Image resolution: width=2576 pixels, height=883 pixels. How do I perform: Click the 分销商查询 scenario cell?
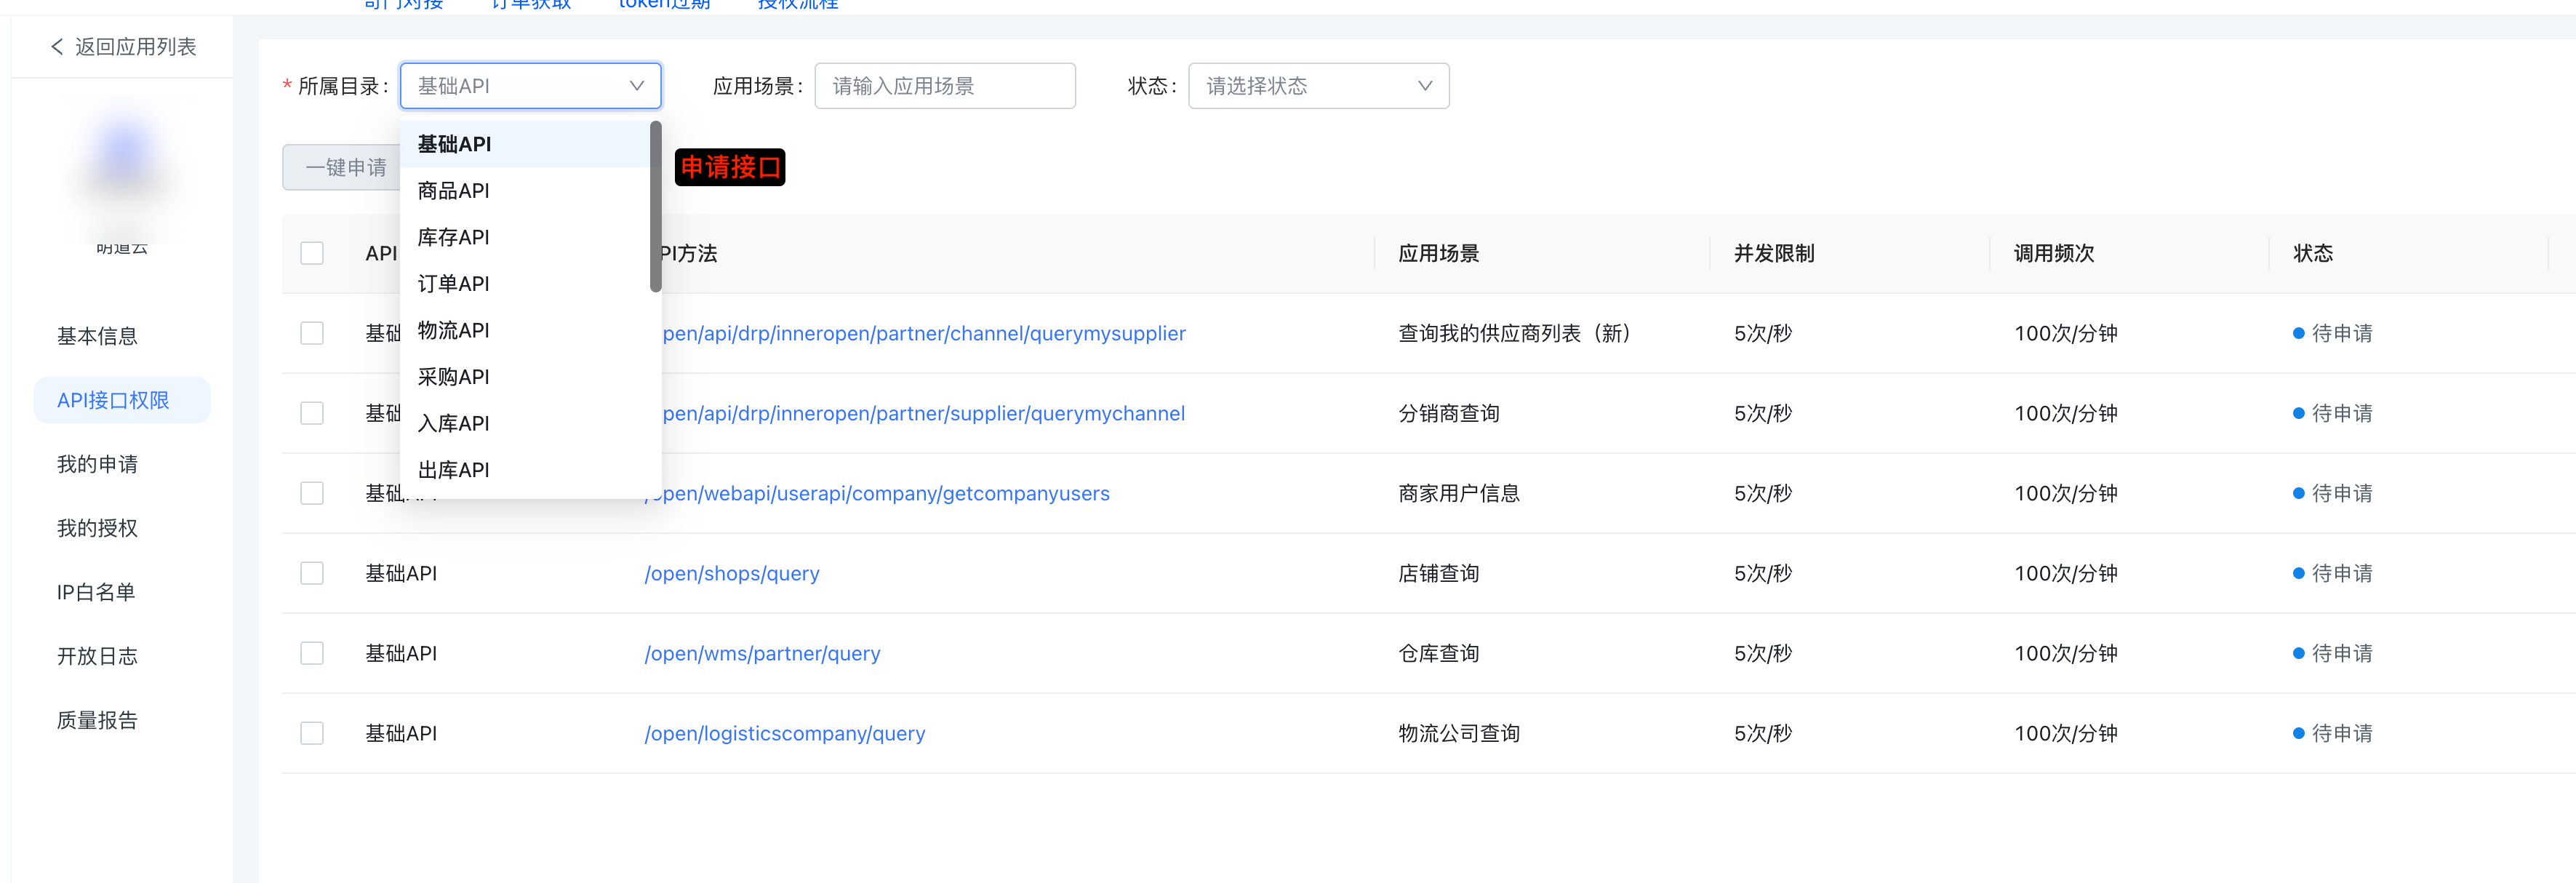click(x=1449, y=413)
